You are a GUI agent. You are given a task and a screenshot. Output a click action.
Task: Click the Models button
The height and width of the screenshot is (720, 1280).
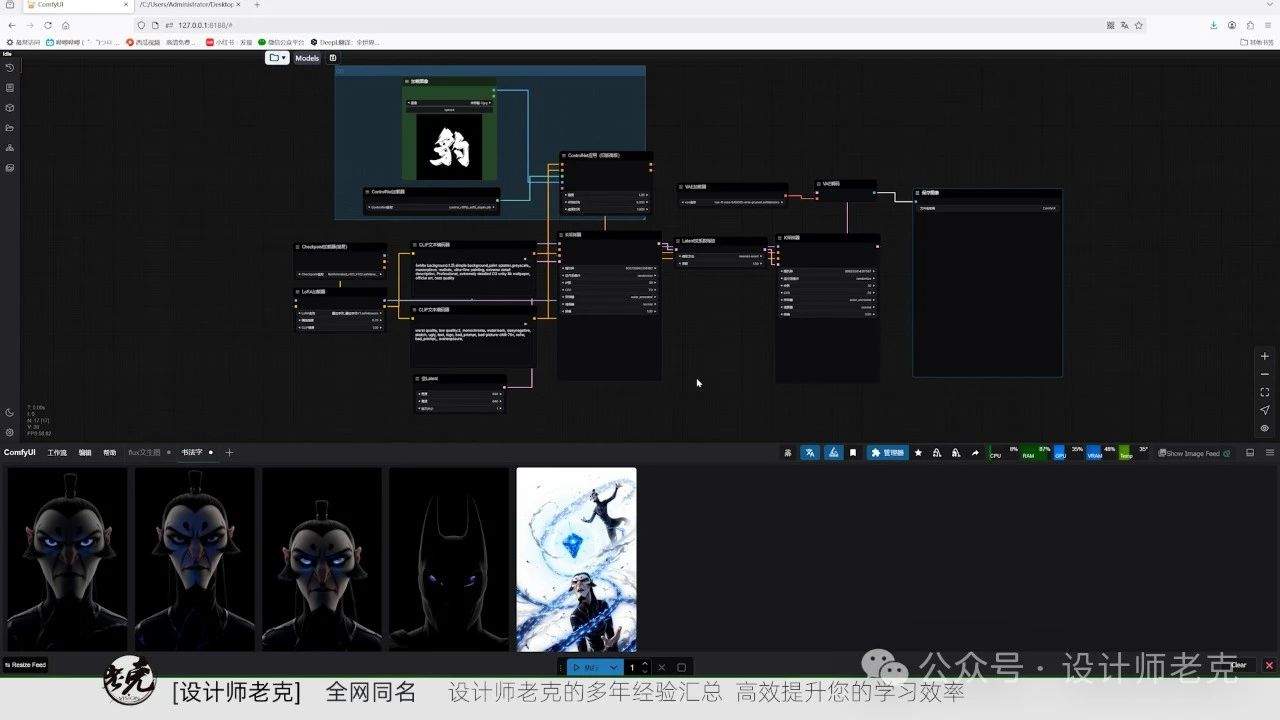[x=307, y=58]
